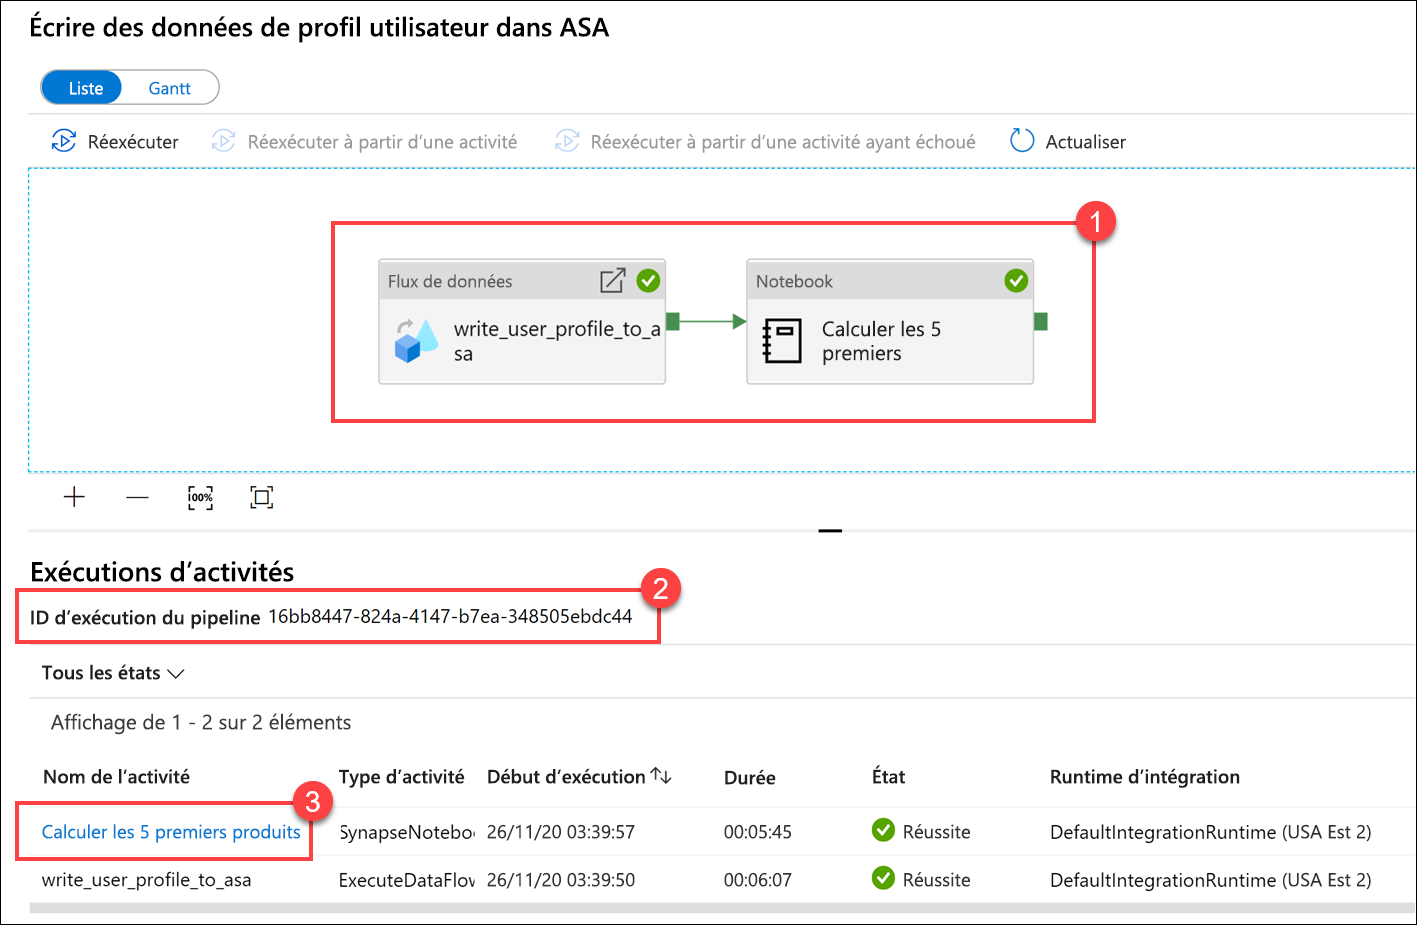
Task: Click start time 26/11/20 03:39:50
Action: pyautogui.click(x=560, y=880)
